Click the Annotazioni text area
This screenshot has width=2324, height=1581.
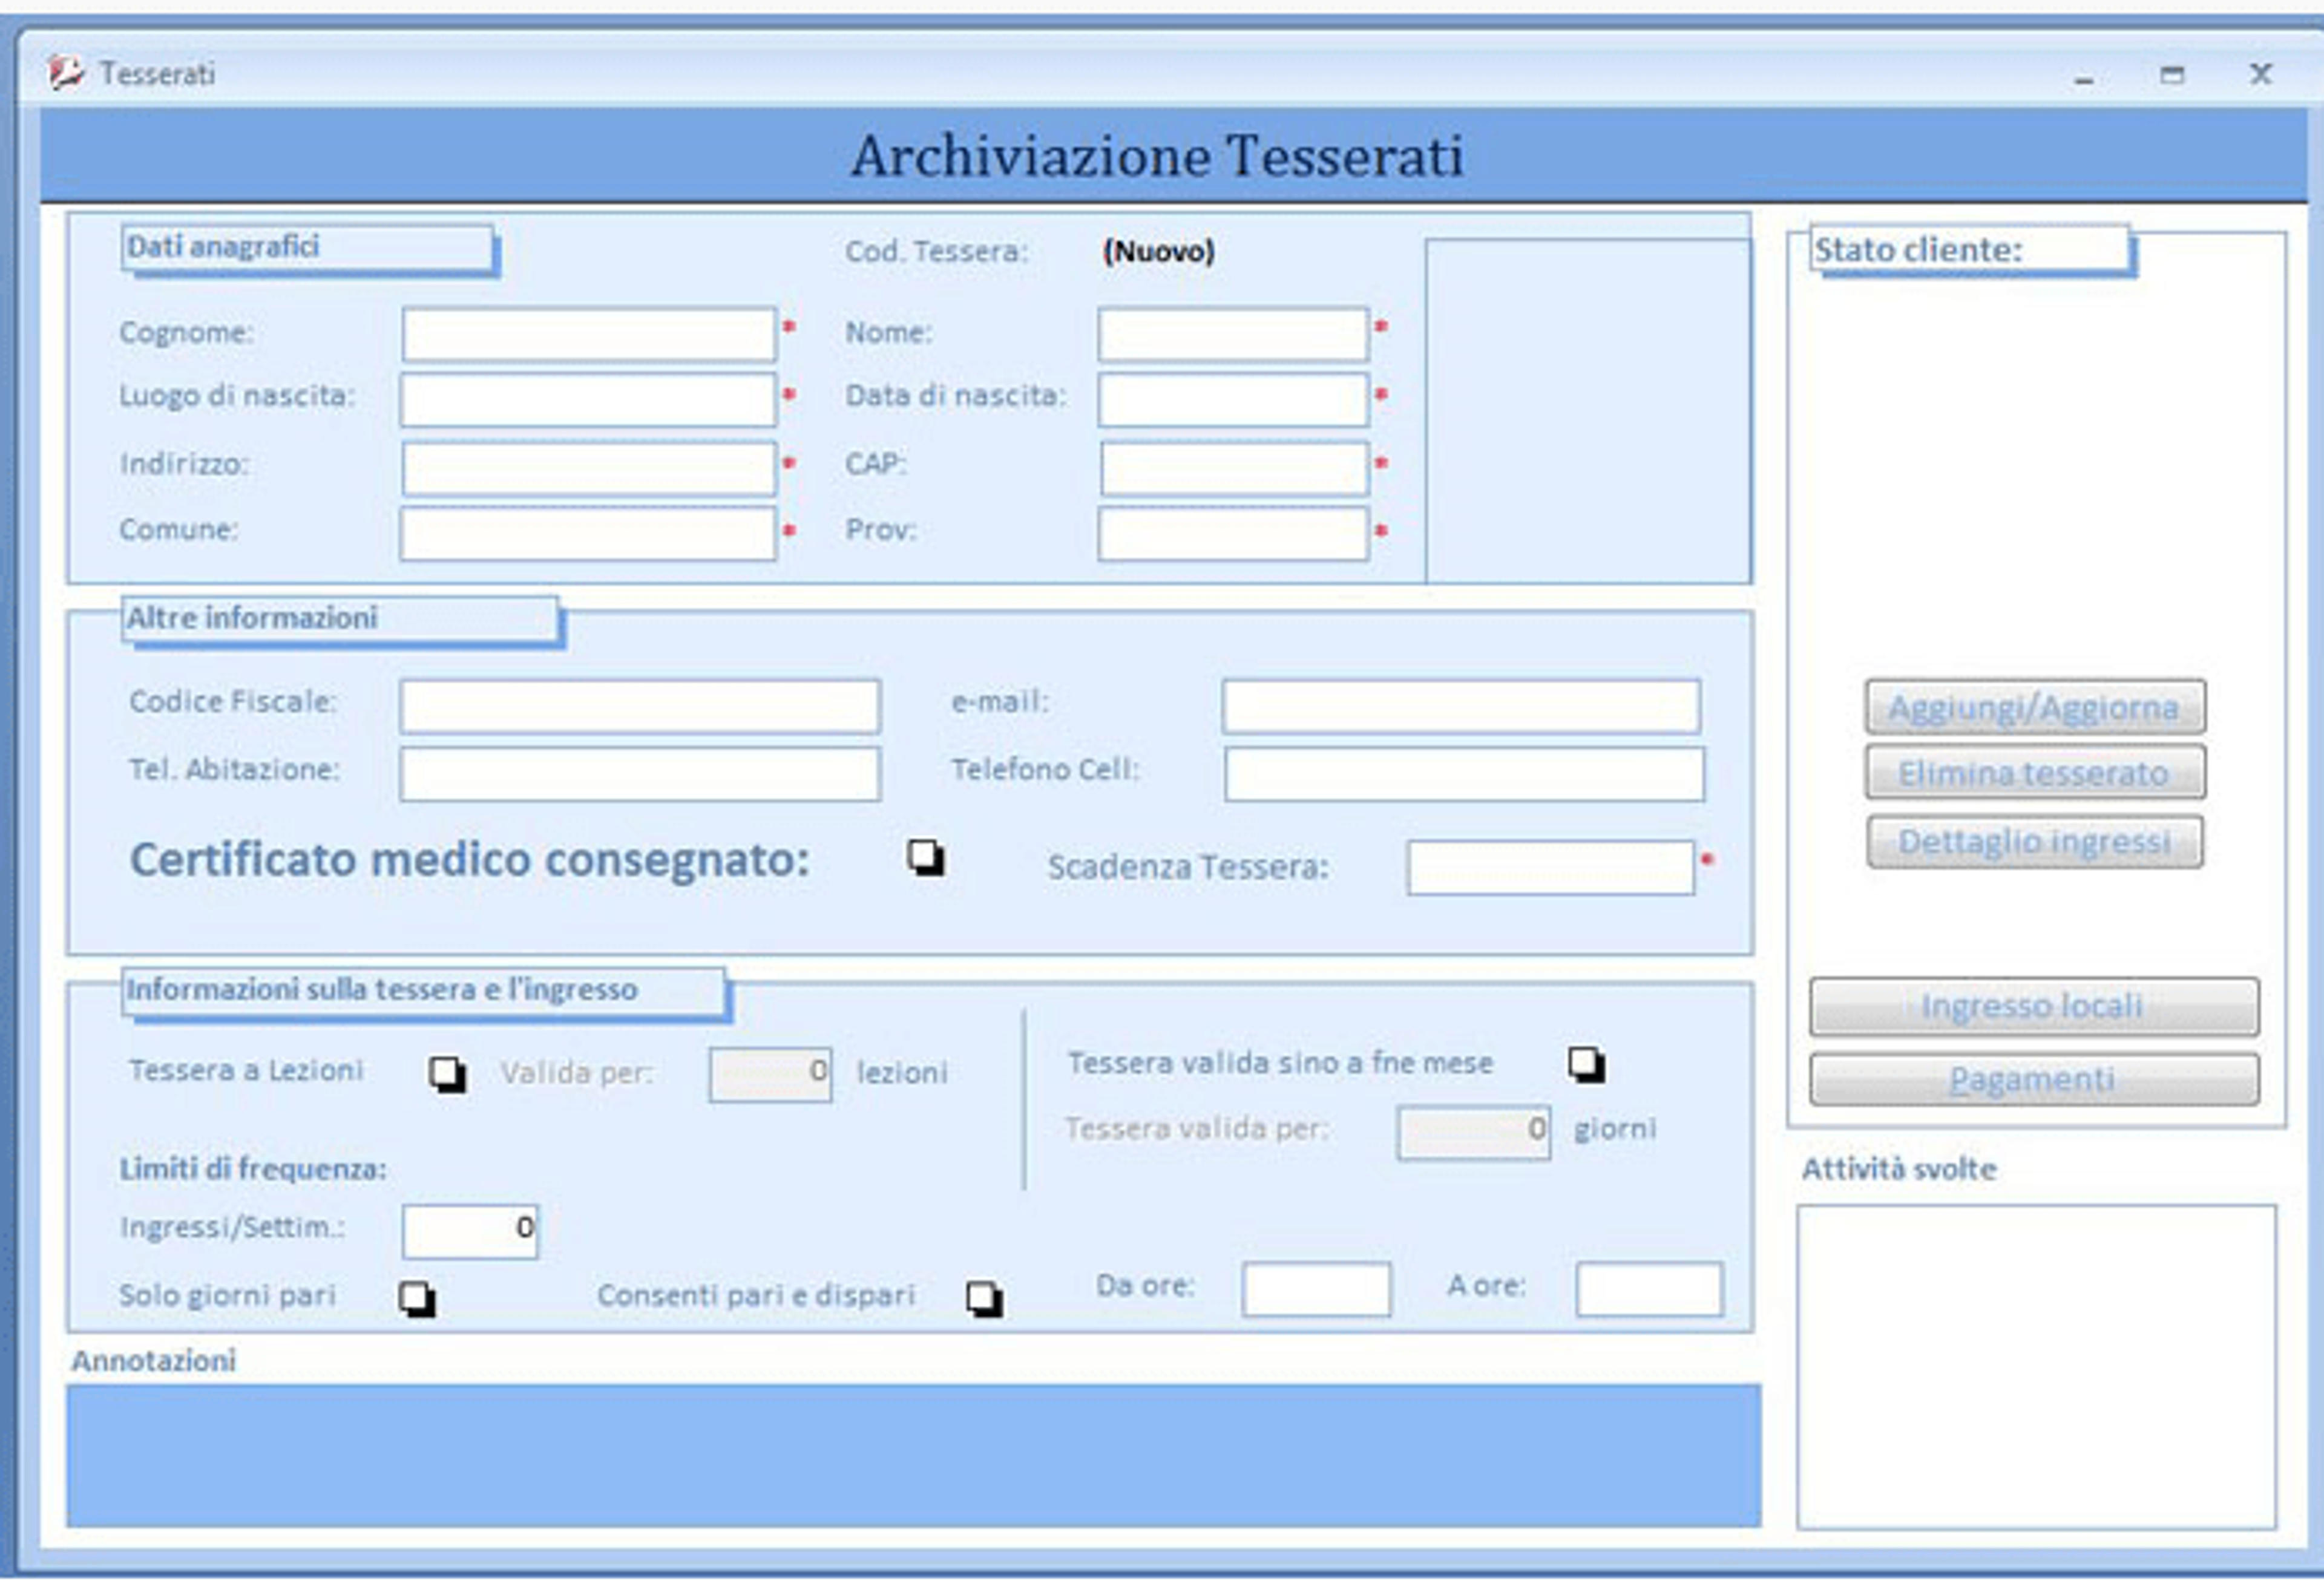pyautogui.click(x=914, y=1455)
